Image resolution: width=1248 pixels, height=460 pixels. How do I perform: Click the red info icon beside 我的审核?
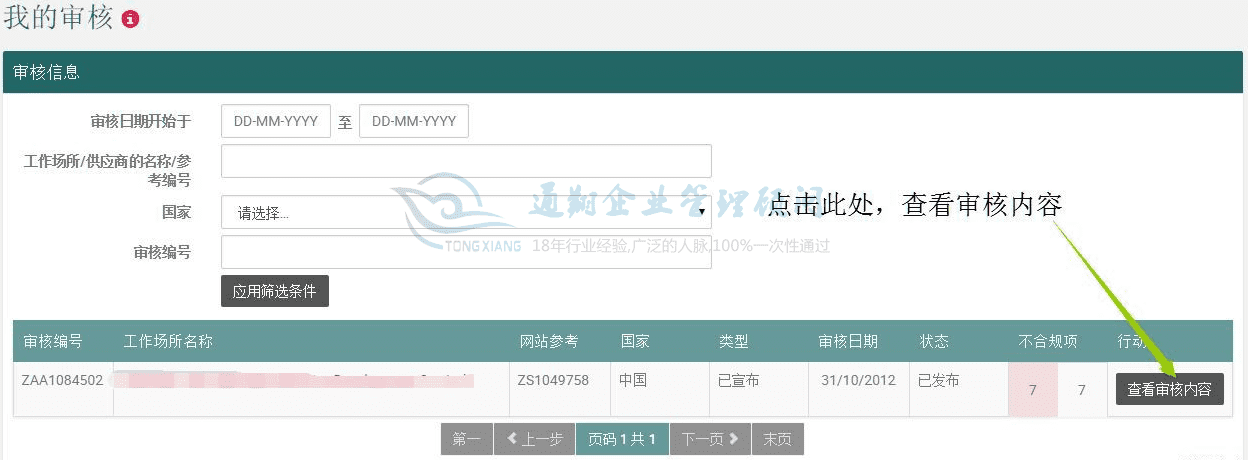130,19
